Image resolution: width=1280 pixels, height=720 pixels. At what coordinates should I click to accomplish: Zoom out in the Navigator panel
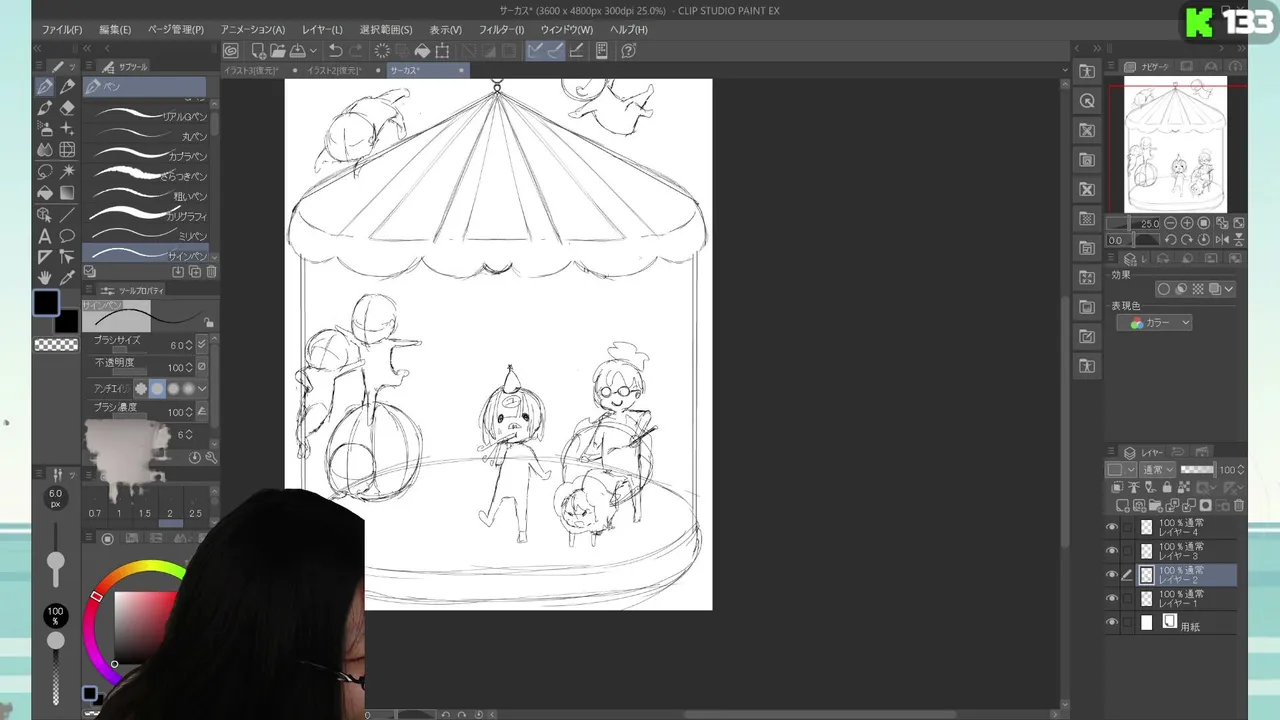click(x=1170, y=224)
